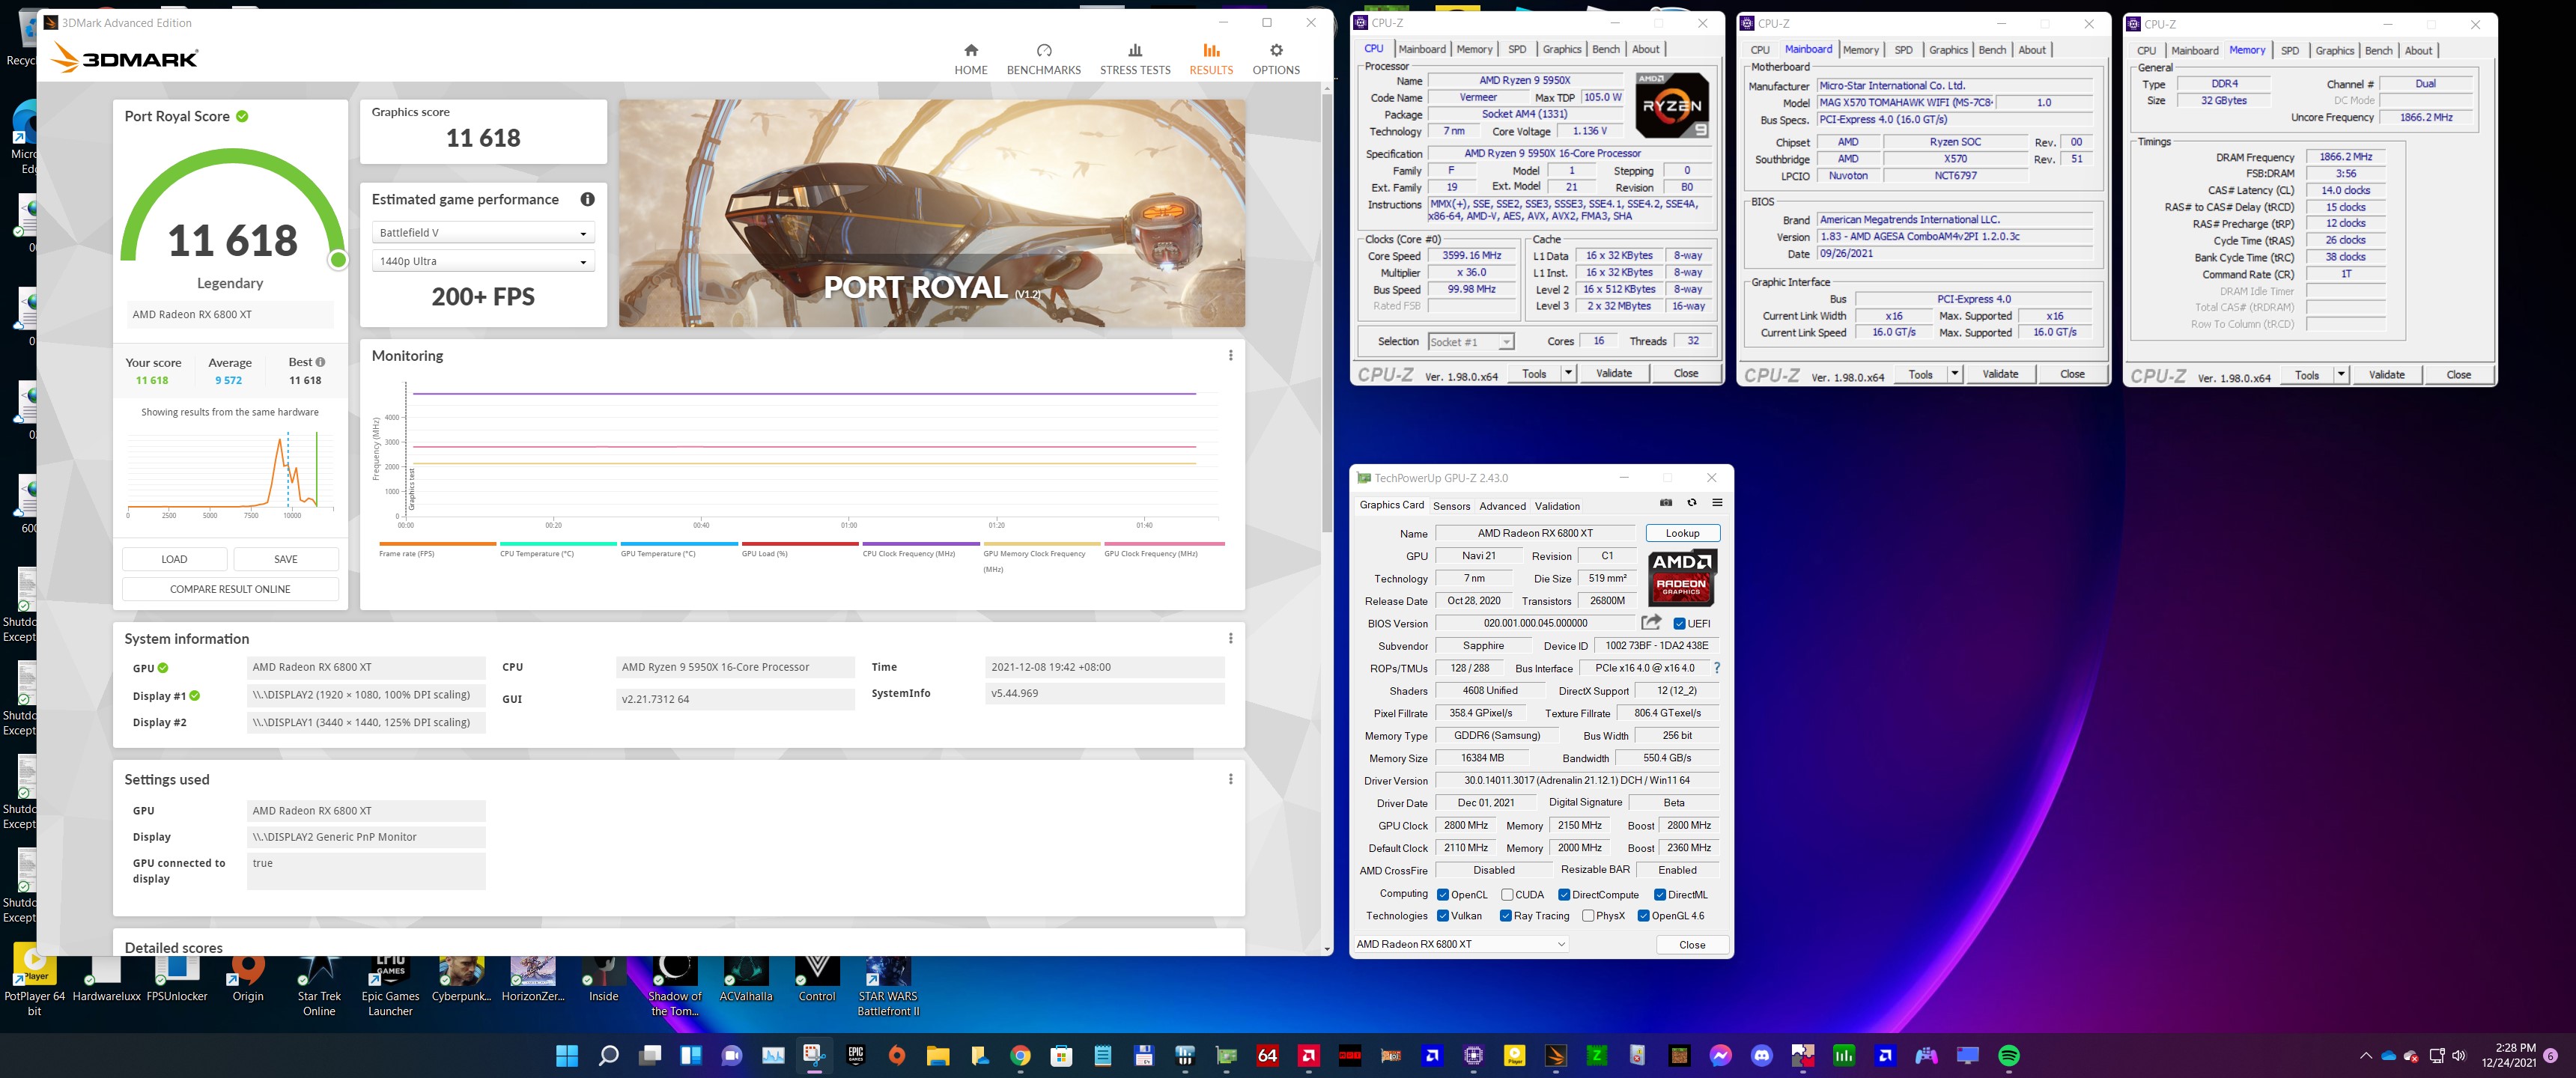Click the Close button at GPU-Z bottom

tap(1692, 945)
